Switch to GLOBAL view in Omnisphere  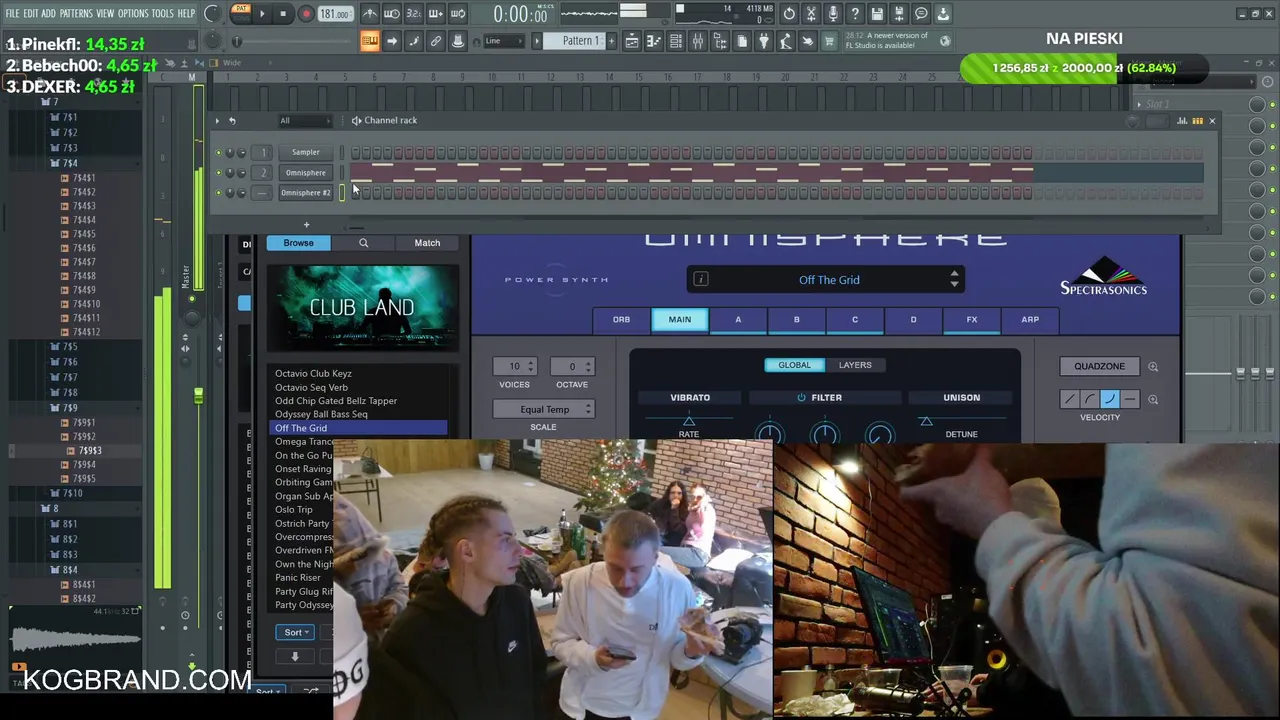795,365
